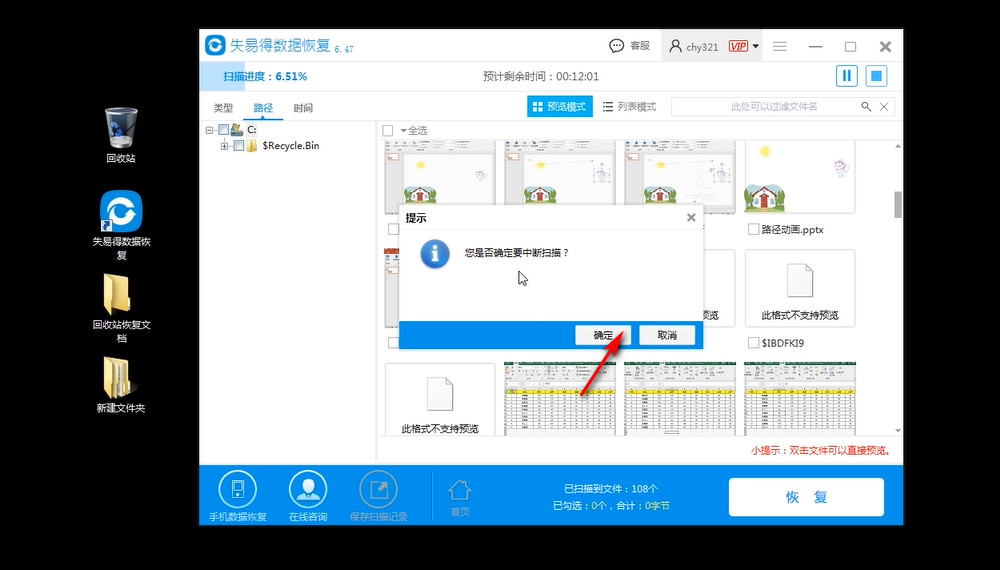Open 在线咨询 online consultation

(x=308, y=496)
